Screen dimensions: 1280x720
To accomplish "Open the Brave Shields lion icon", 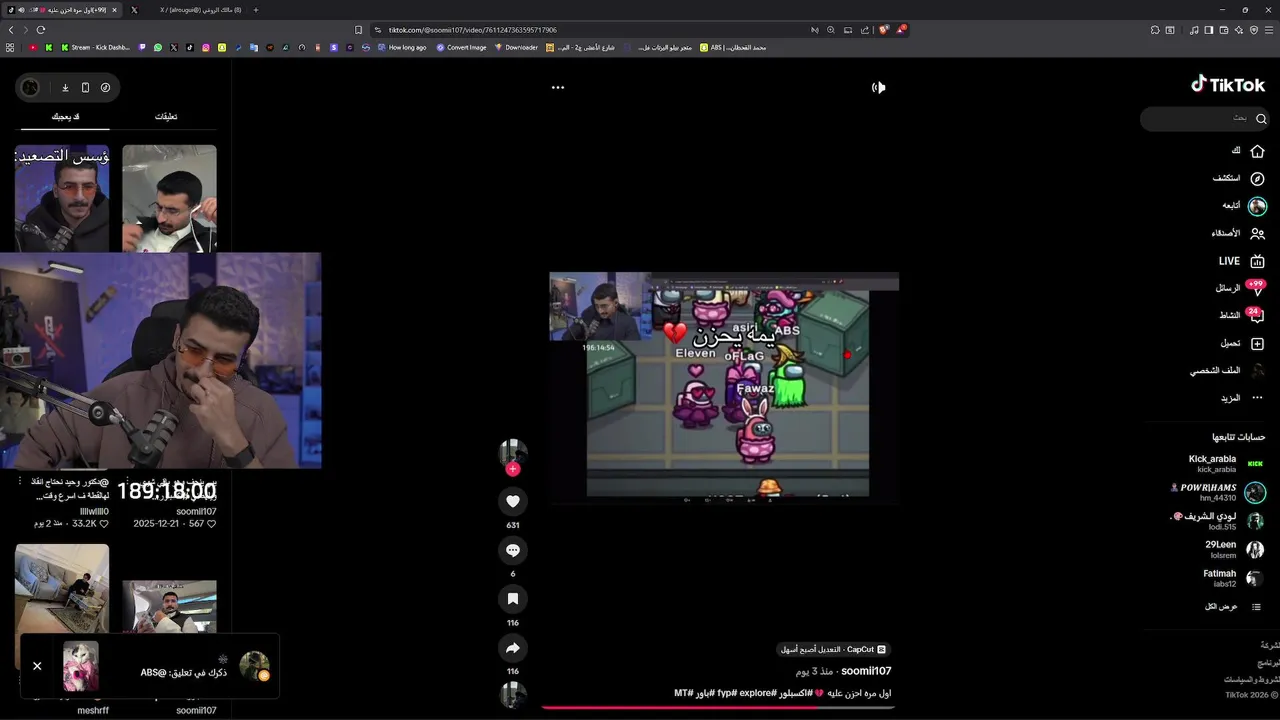I will 883,30.
